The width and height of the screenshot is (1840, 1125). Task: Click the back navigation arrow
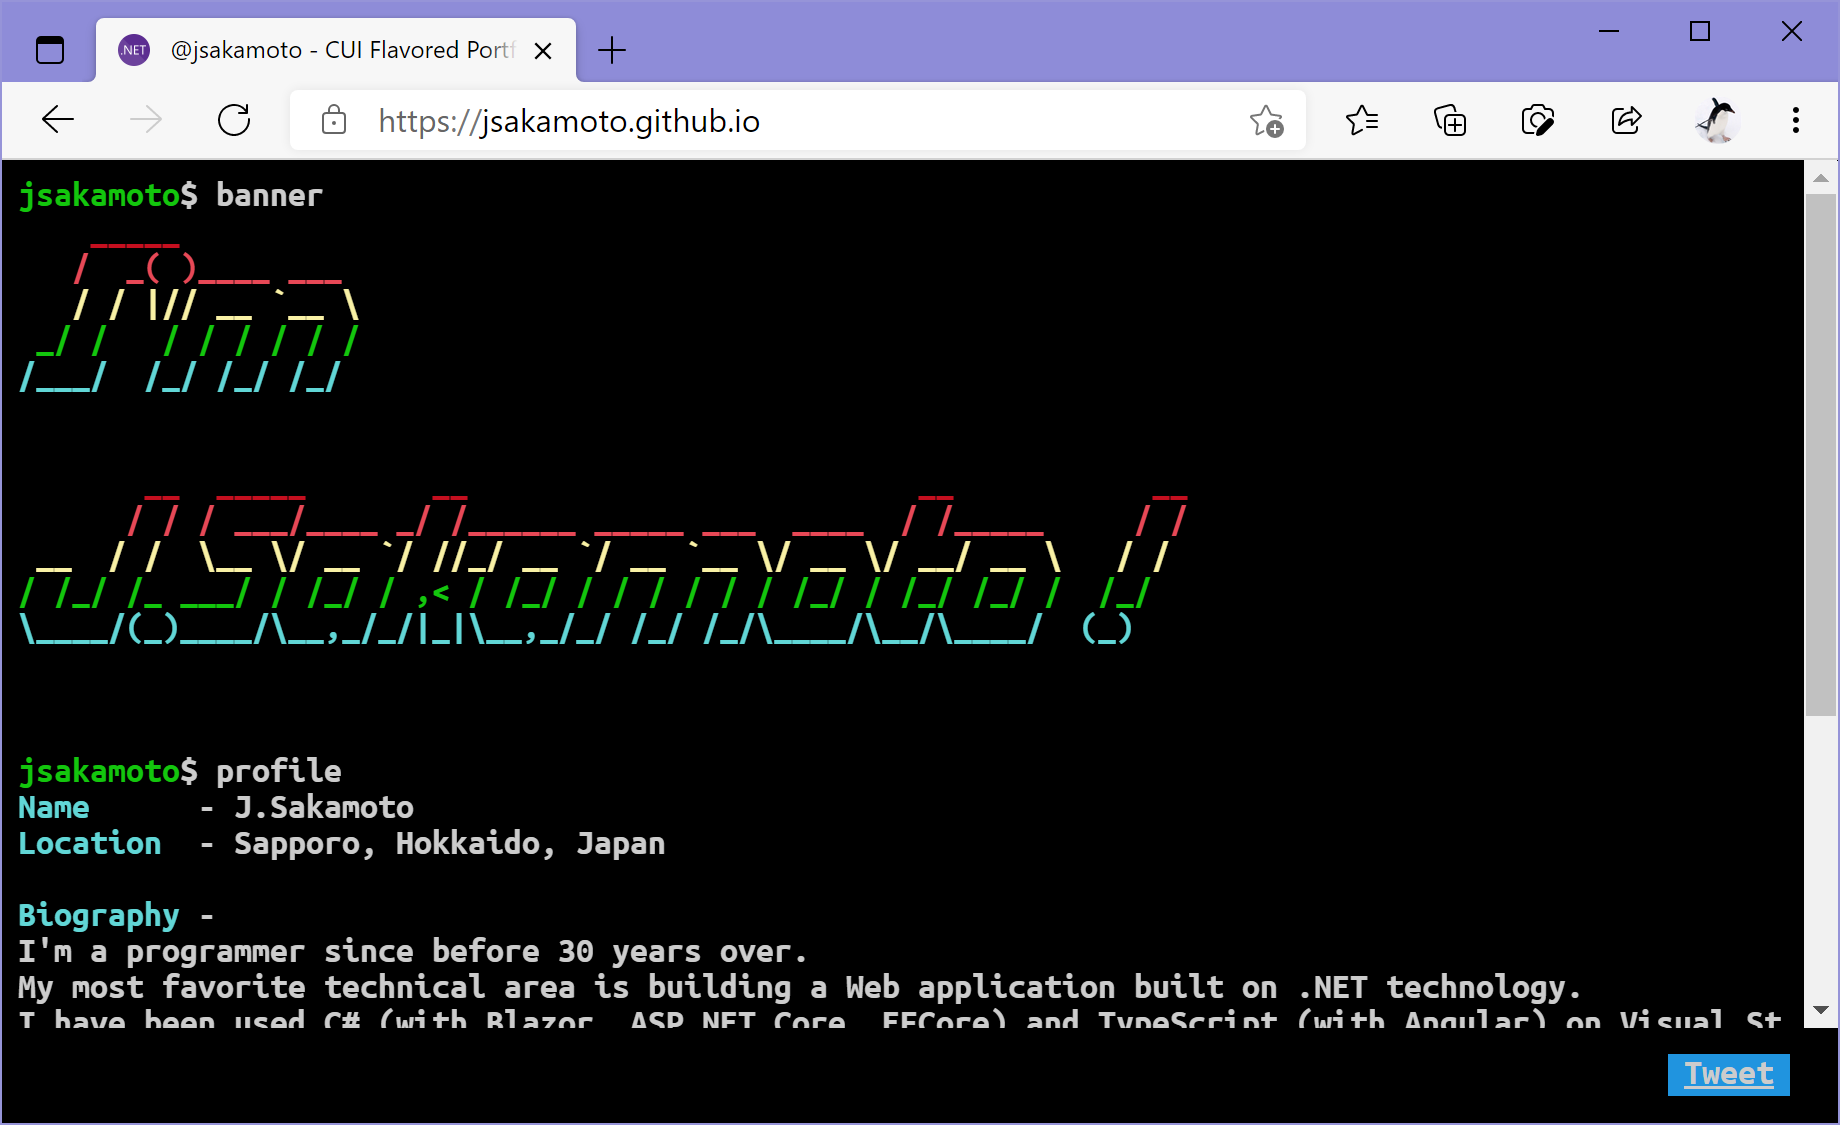click(57, 120)
